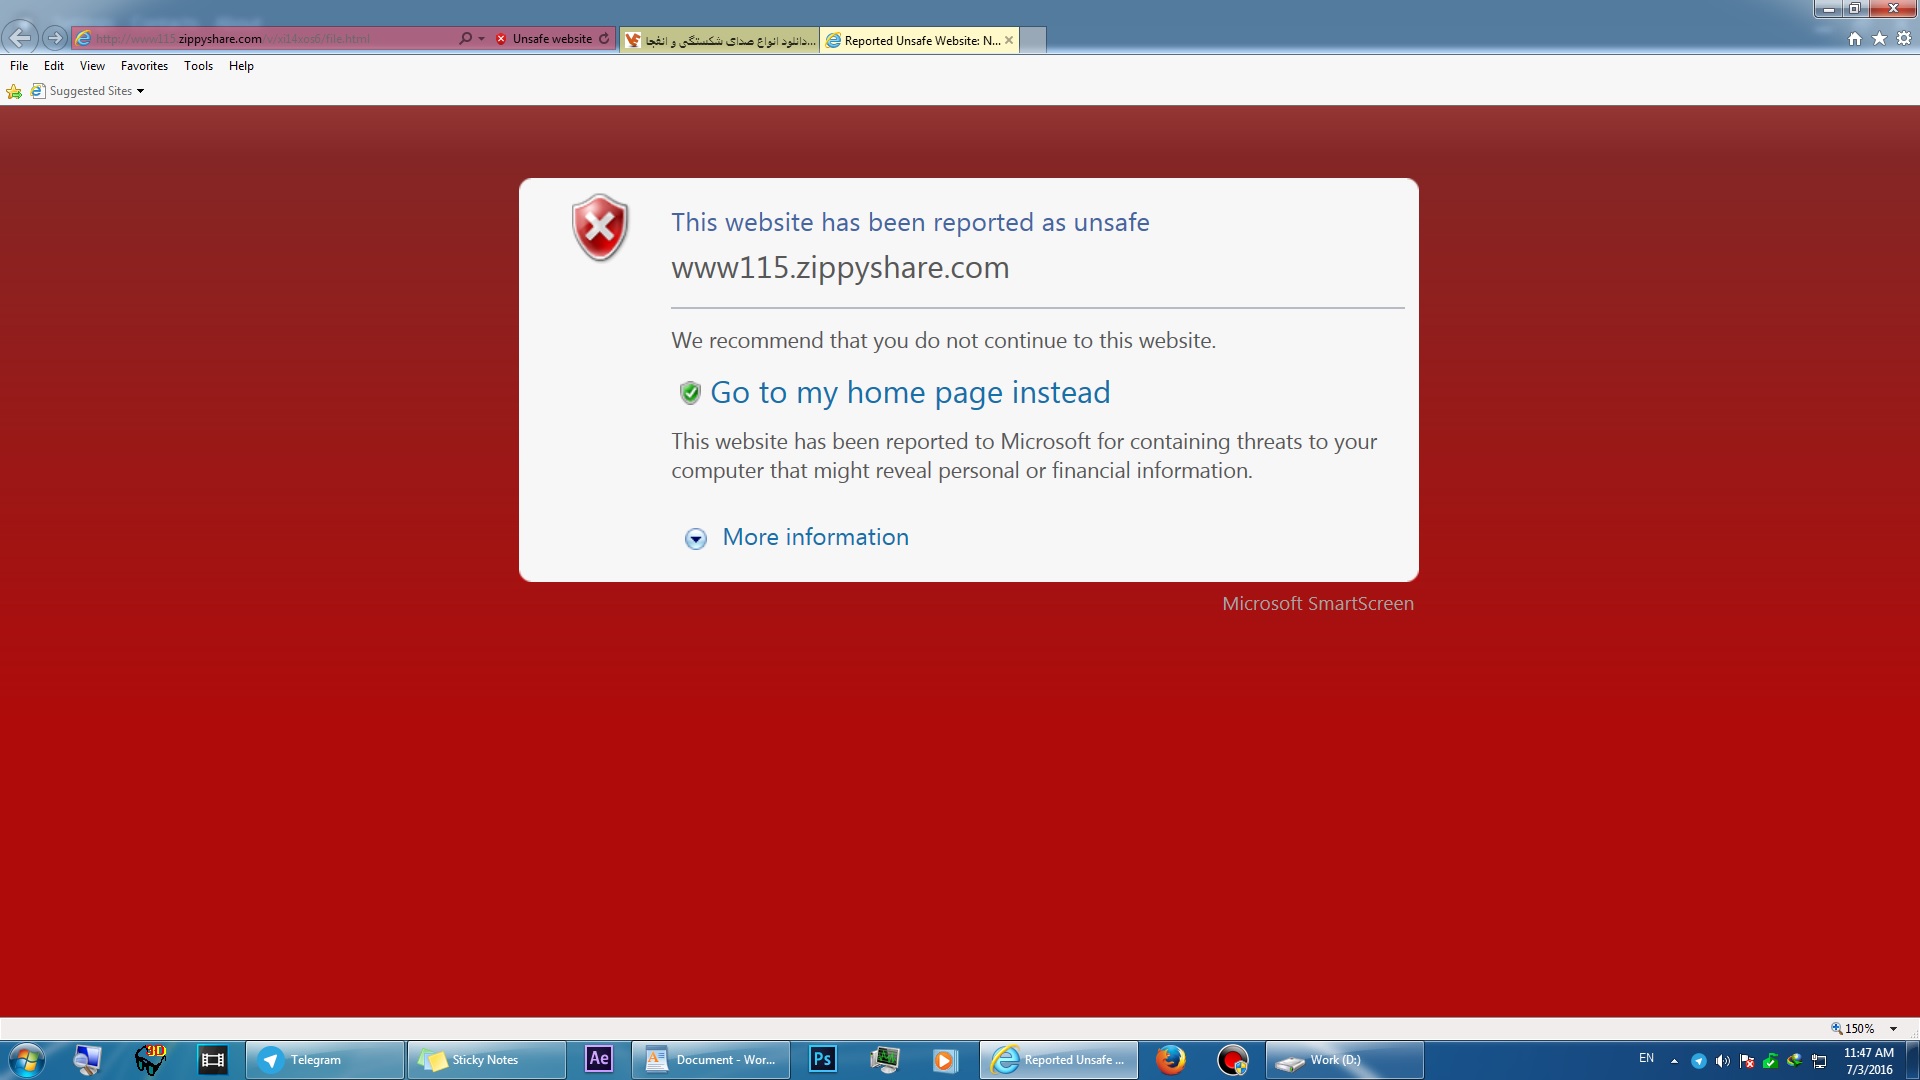1920x1080 pixels.
Task: Switch to the Work (D:) Explorer window
Action: 1345,1060
